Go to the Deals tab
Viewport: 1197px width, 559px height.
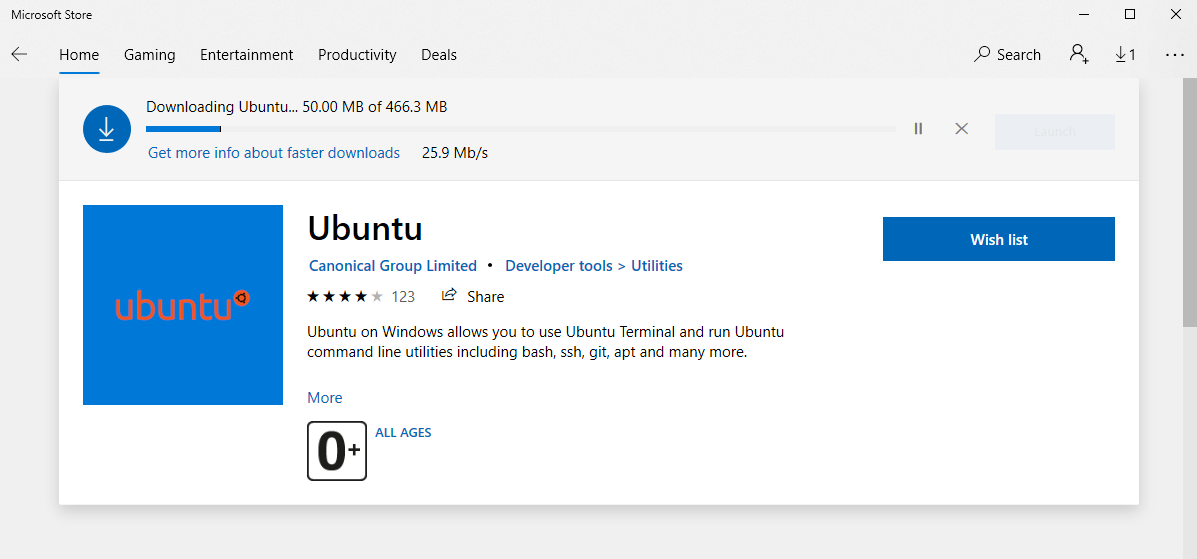[x=438, y=55]
